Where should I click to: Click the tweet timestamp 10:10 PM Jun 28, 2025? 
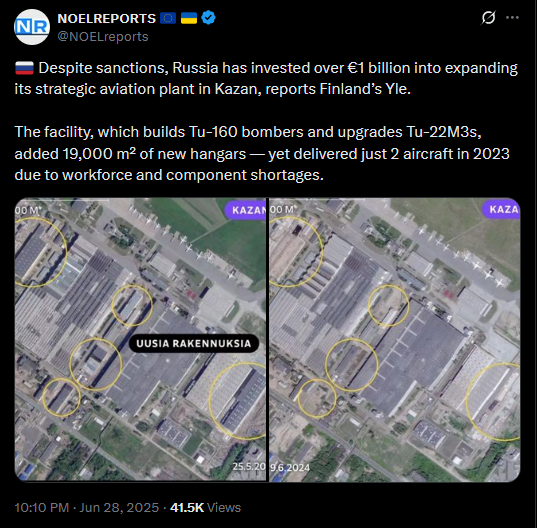[87, 507]
